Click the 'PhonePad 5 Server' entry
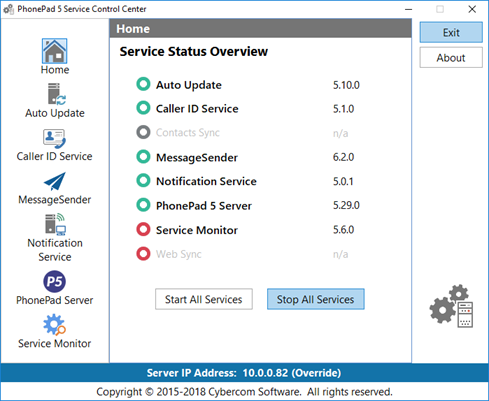This screenshot has height=401, width=489. 204,206
